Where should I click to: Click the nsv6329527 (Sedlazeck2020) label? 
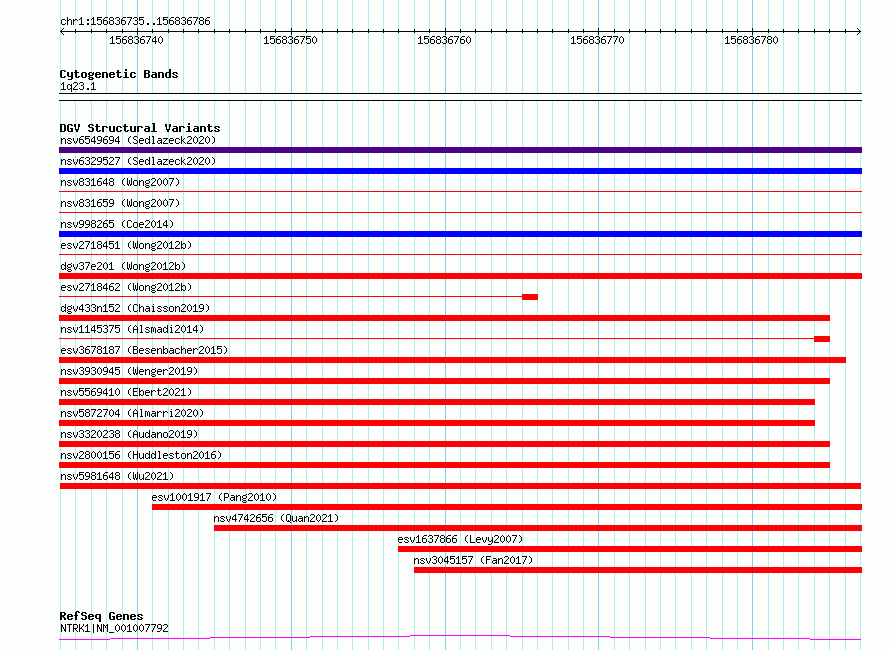pyautogui.click(x=138, y=161)
